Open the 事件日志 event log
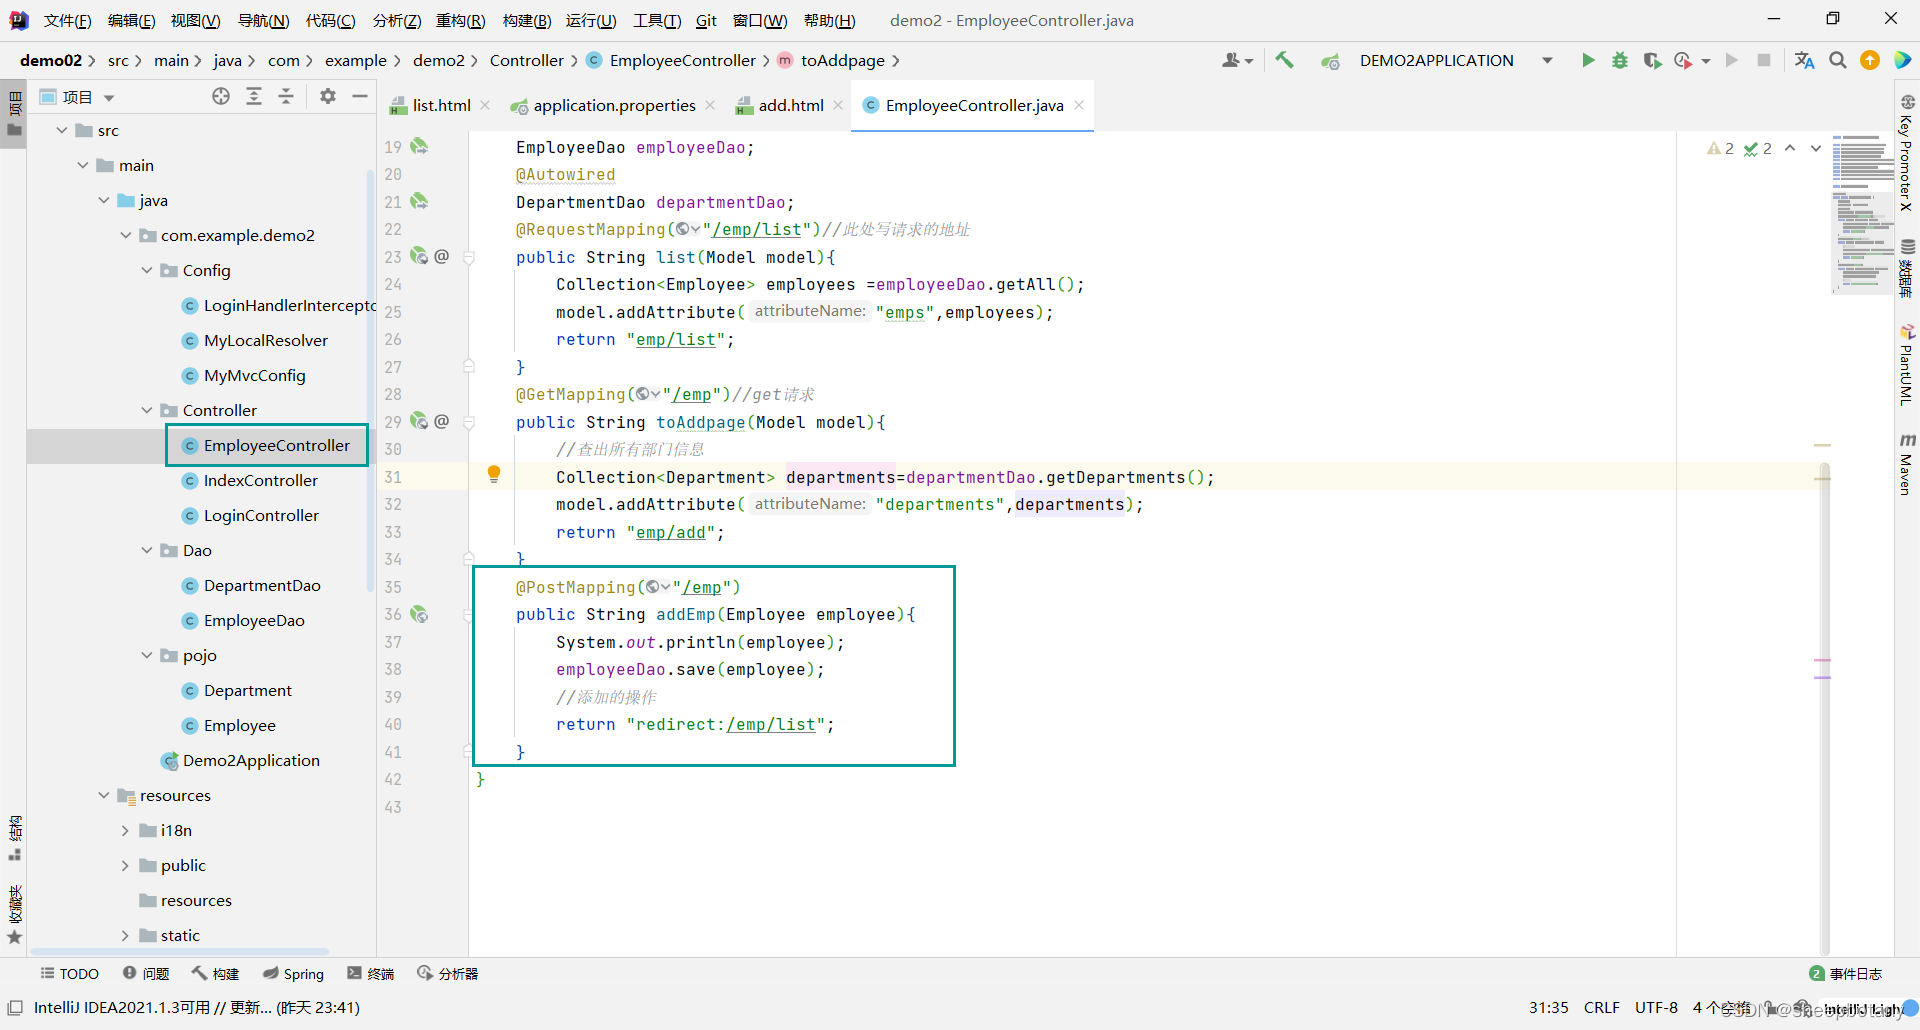Screen dimensions: 1920x1030 point(1846,973)
